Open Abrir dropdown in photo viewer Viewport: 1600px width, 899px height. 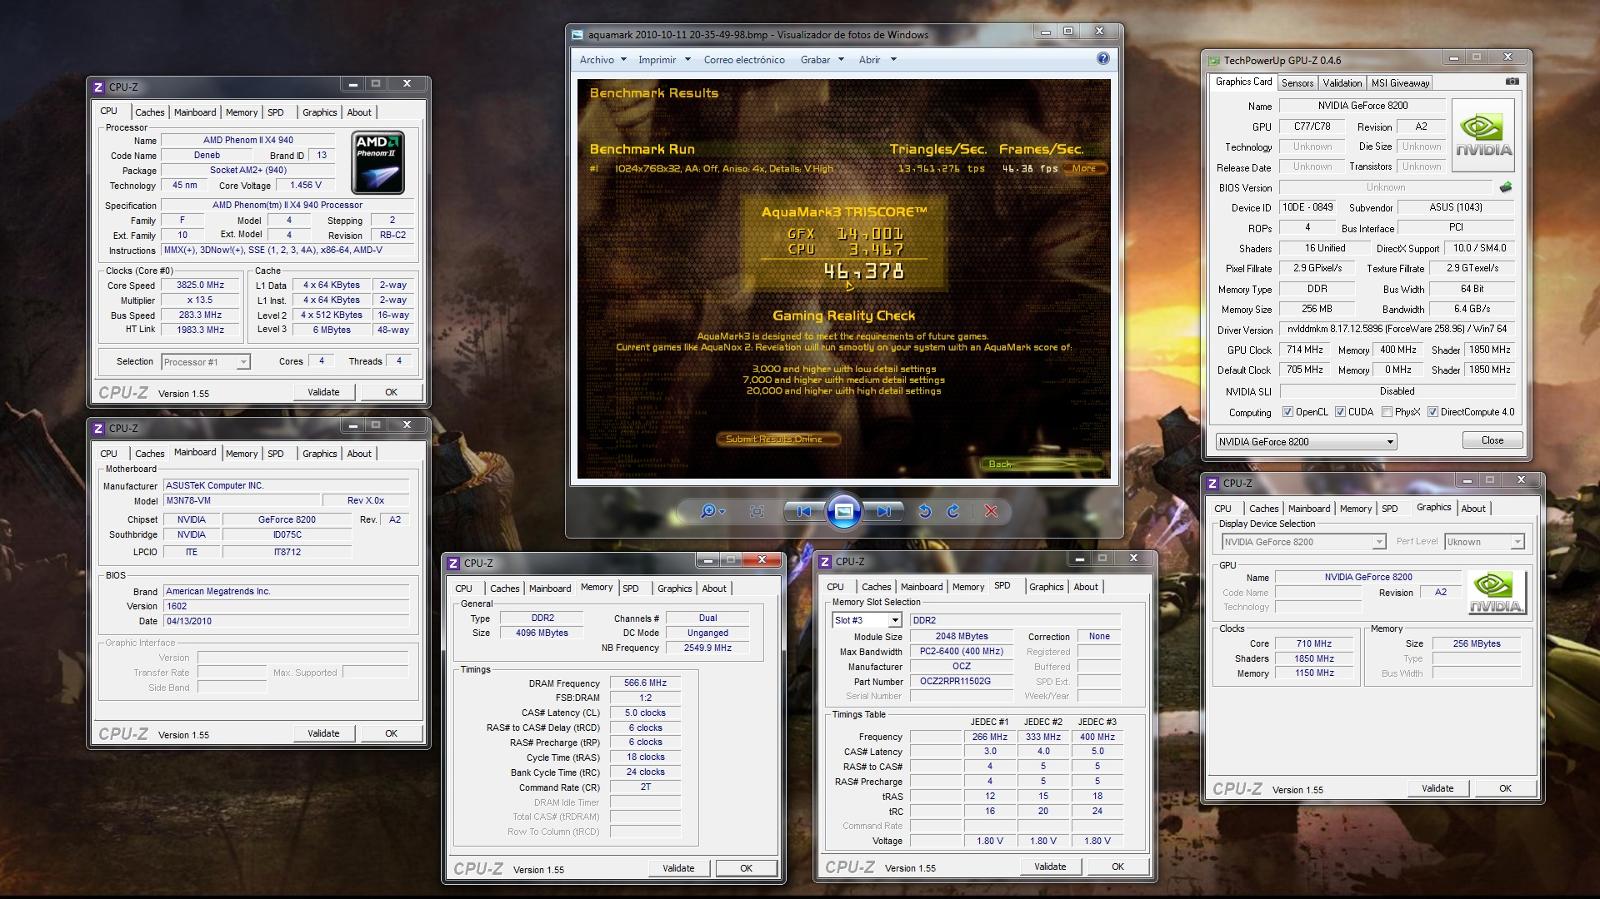point(877,59)
